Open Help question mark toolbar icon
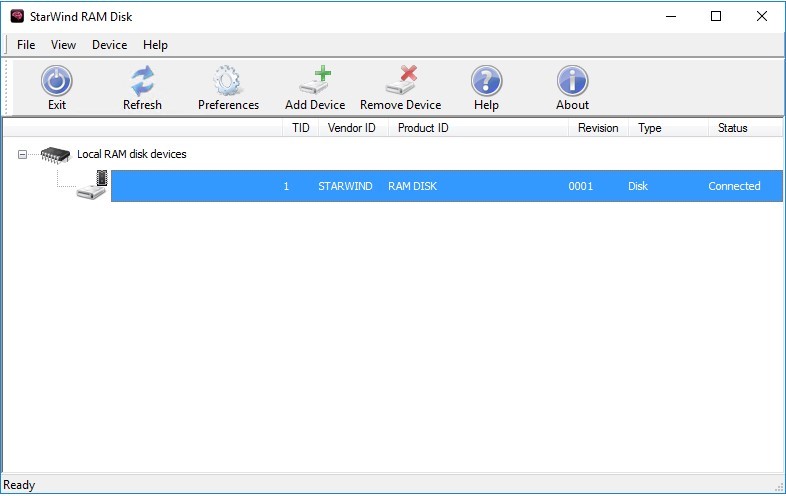The width and height of the screenshot is (786, 496). pyautogui.click(x=486, y=81)
